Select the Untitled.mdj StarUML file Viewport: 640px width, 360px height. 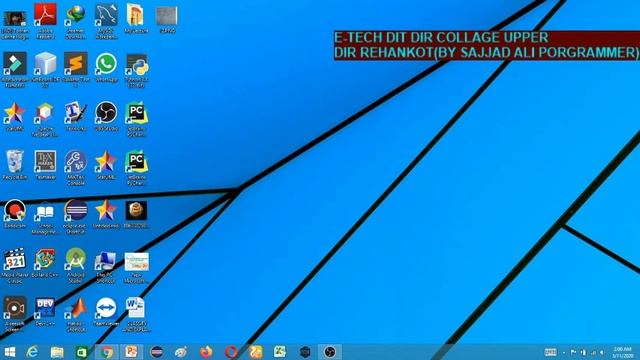click(x=106, y=211)
